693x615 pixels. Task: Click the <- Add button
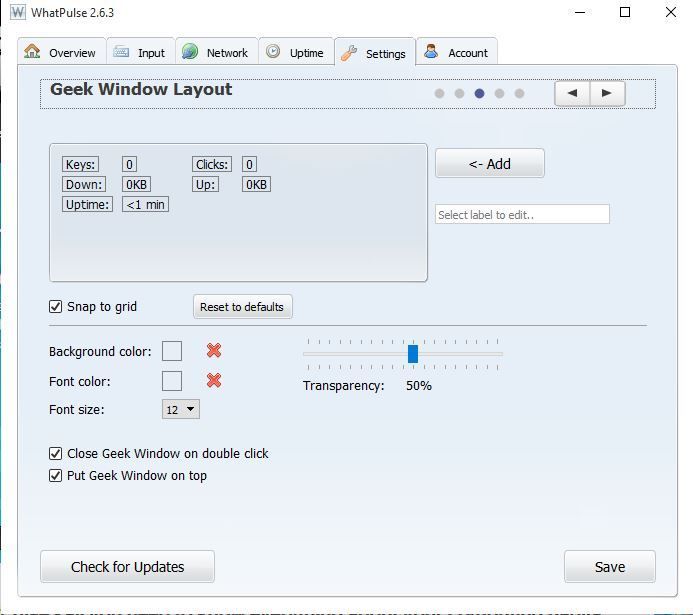pos(490,163)
